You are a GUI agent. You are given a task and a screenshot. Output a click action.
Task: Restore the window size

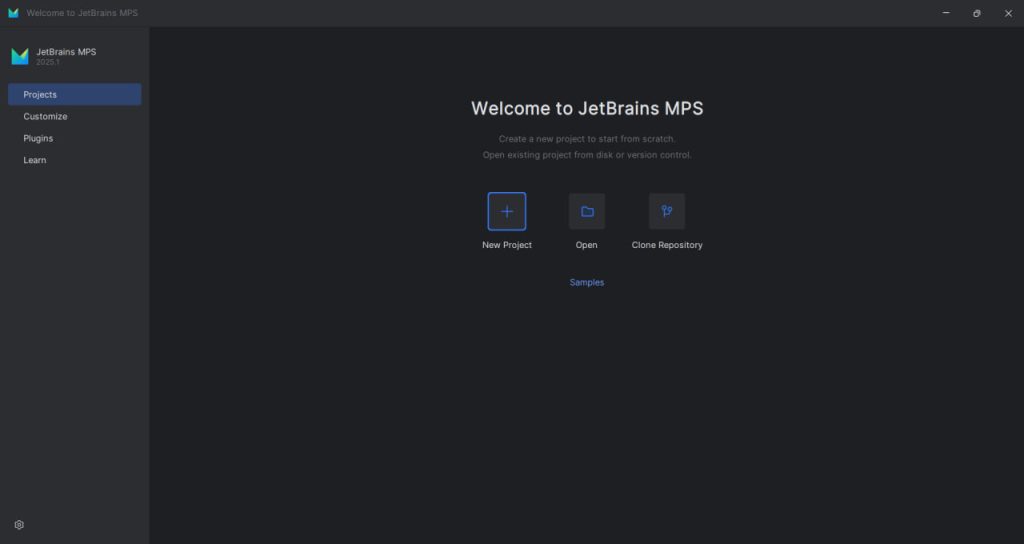click(x=977, y=13)
